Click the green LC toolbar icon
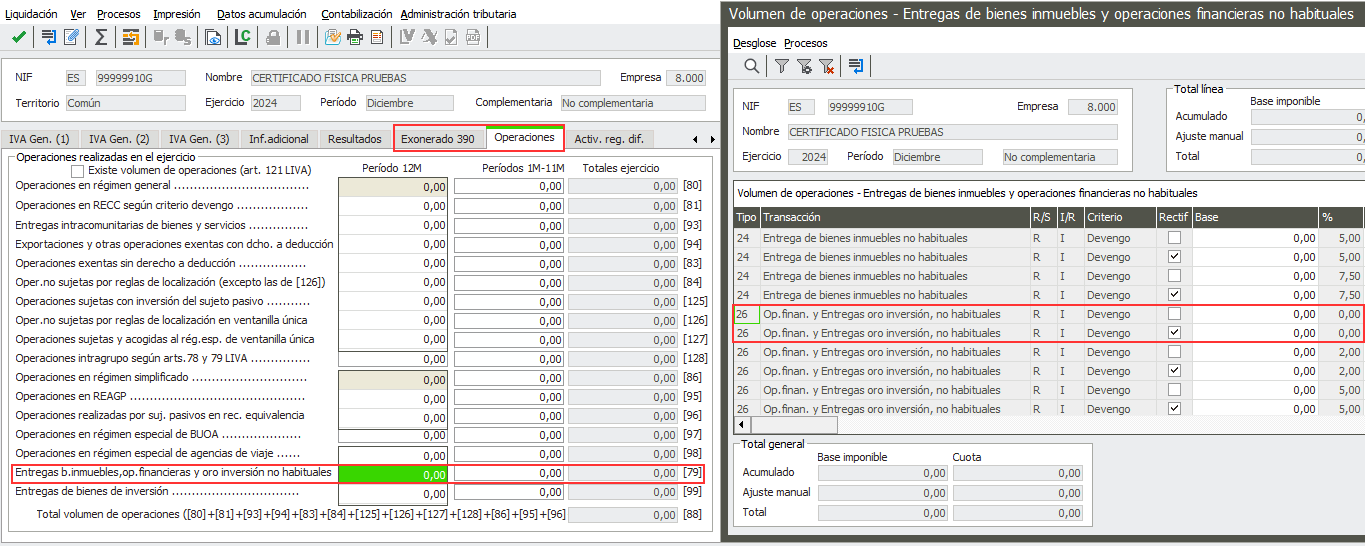1365x546 pixels. pos(242,37)
